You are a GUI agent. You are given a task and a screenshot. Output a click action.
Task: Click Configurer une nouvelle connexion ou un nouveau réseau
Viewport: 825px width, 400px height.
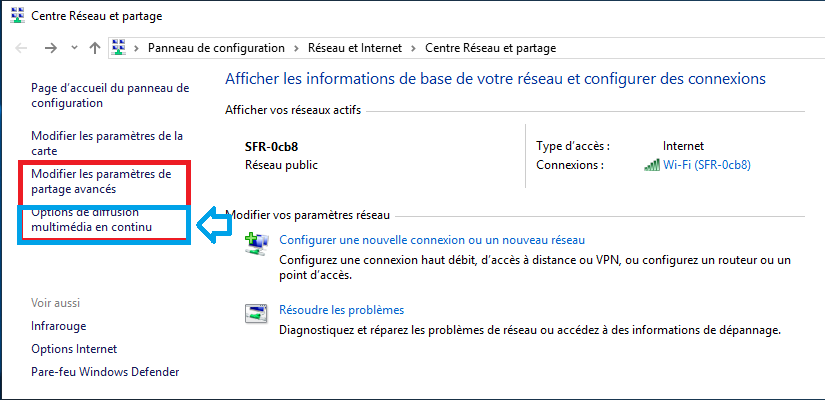[x=432, y=240]
